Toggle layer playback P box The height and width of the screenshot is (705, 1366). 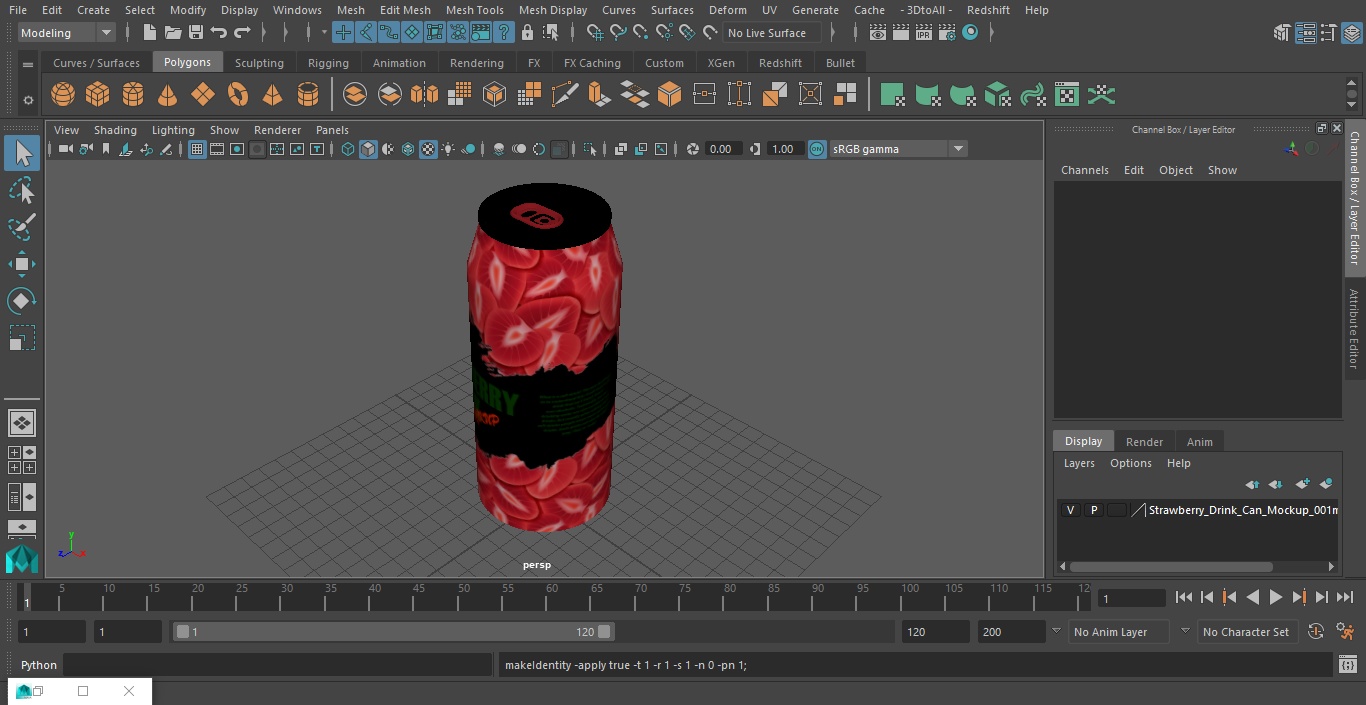click(1093, 510)
